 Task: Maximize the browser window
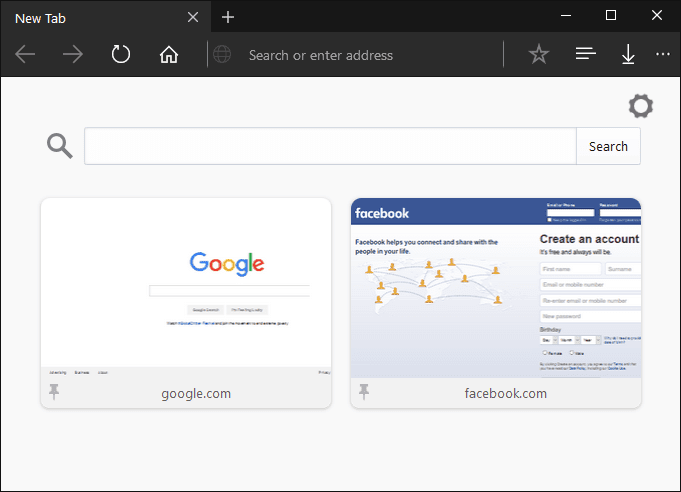611,15
